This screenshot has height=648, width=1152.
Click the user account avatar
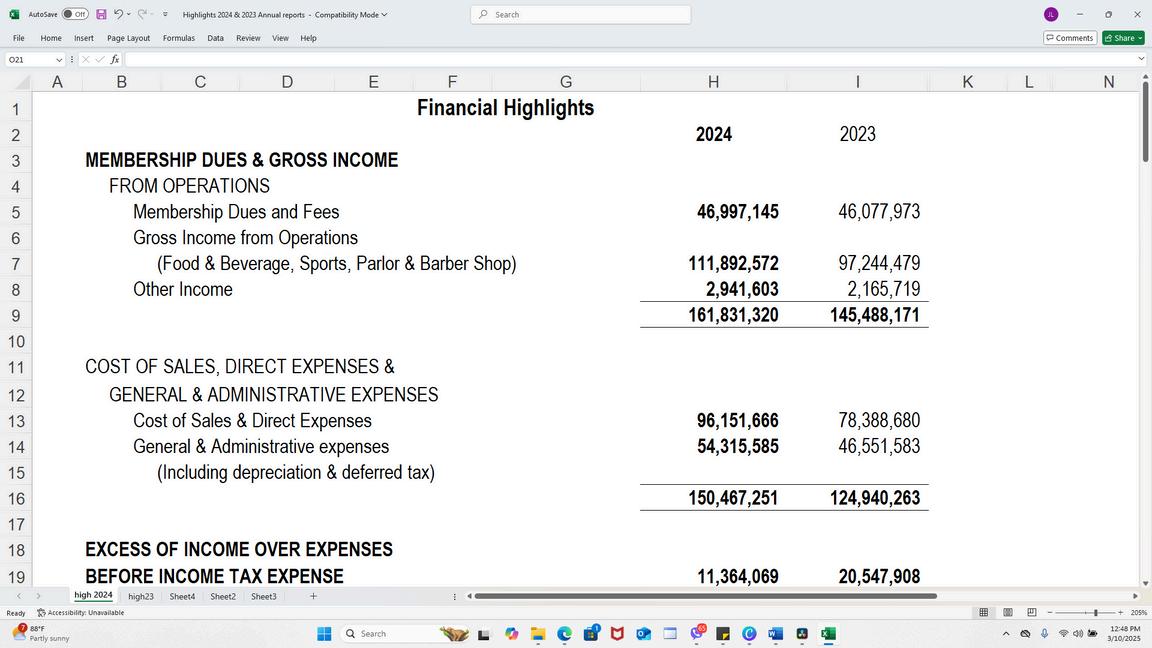1051,15
